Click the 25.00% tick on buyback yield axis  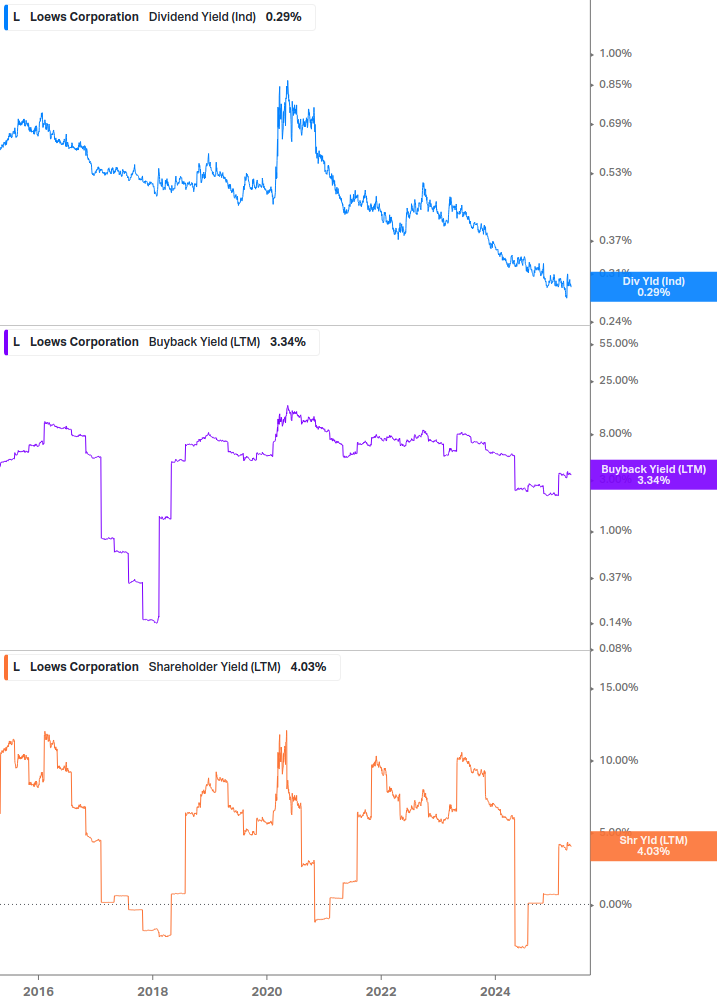pos(618,381)
